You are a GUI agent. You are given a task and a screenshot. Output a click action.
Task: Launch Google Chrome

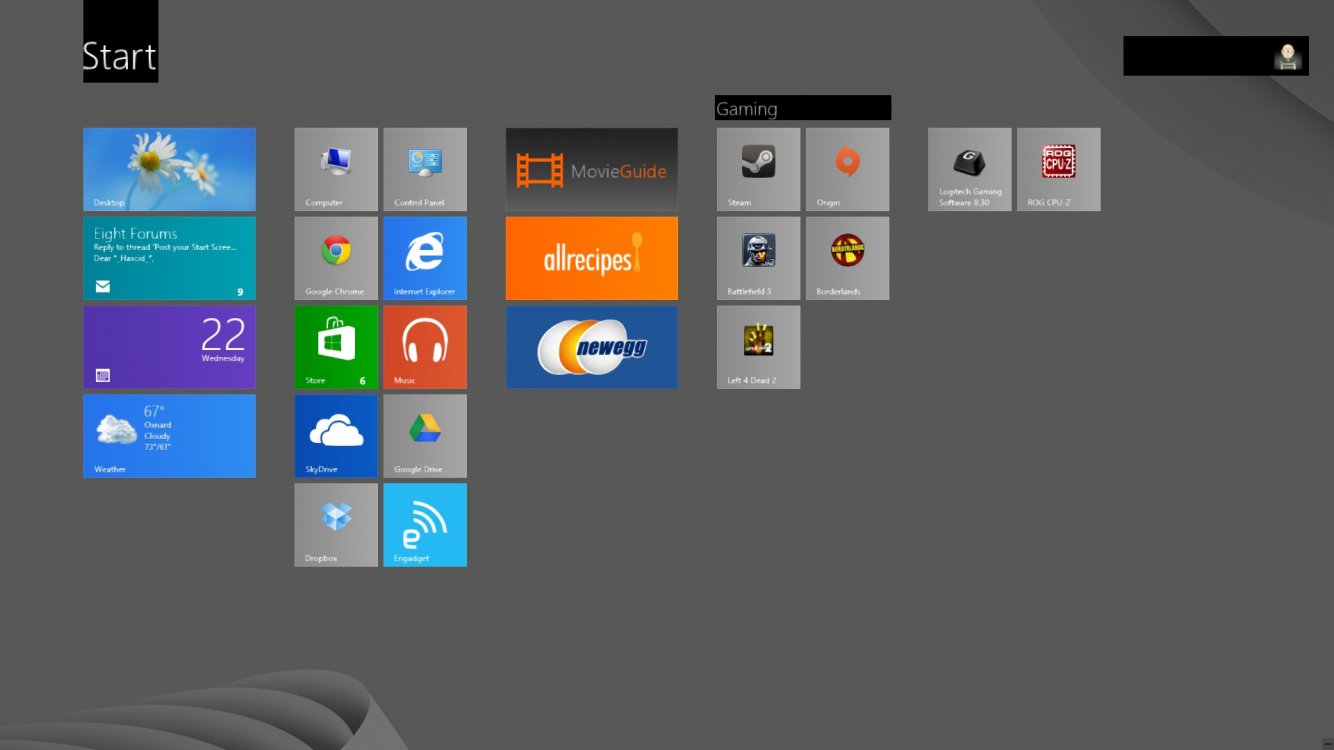pos(336,258)
